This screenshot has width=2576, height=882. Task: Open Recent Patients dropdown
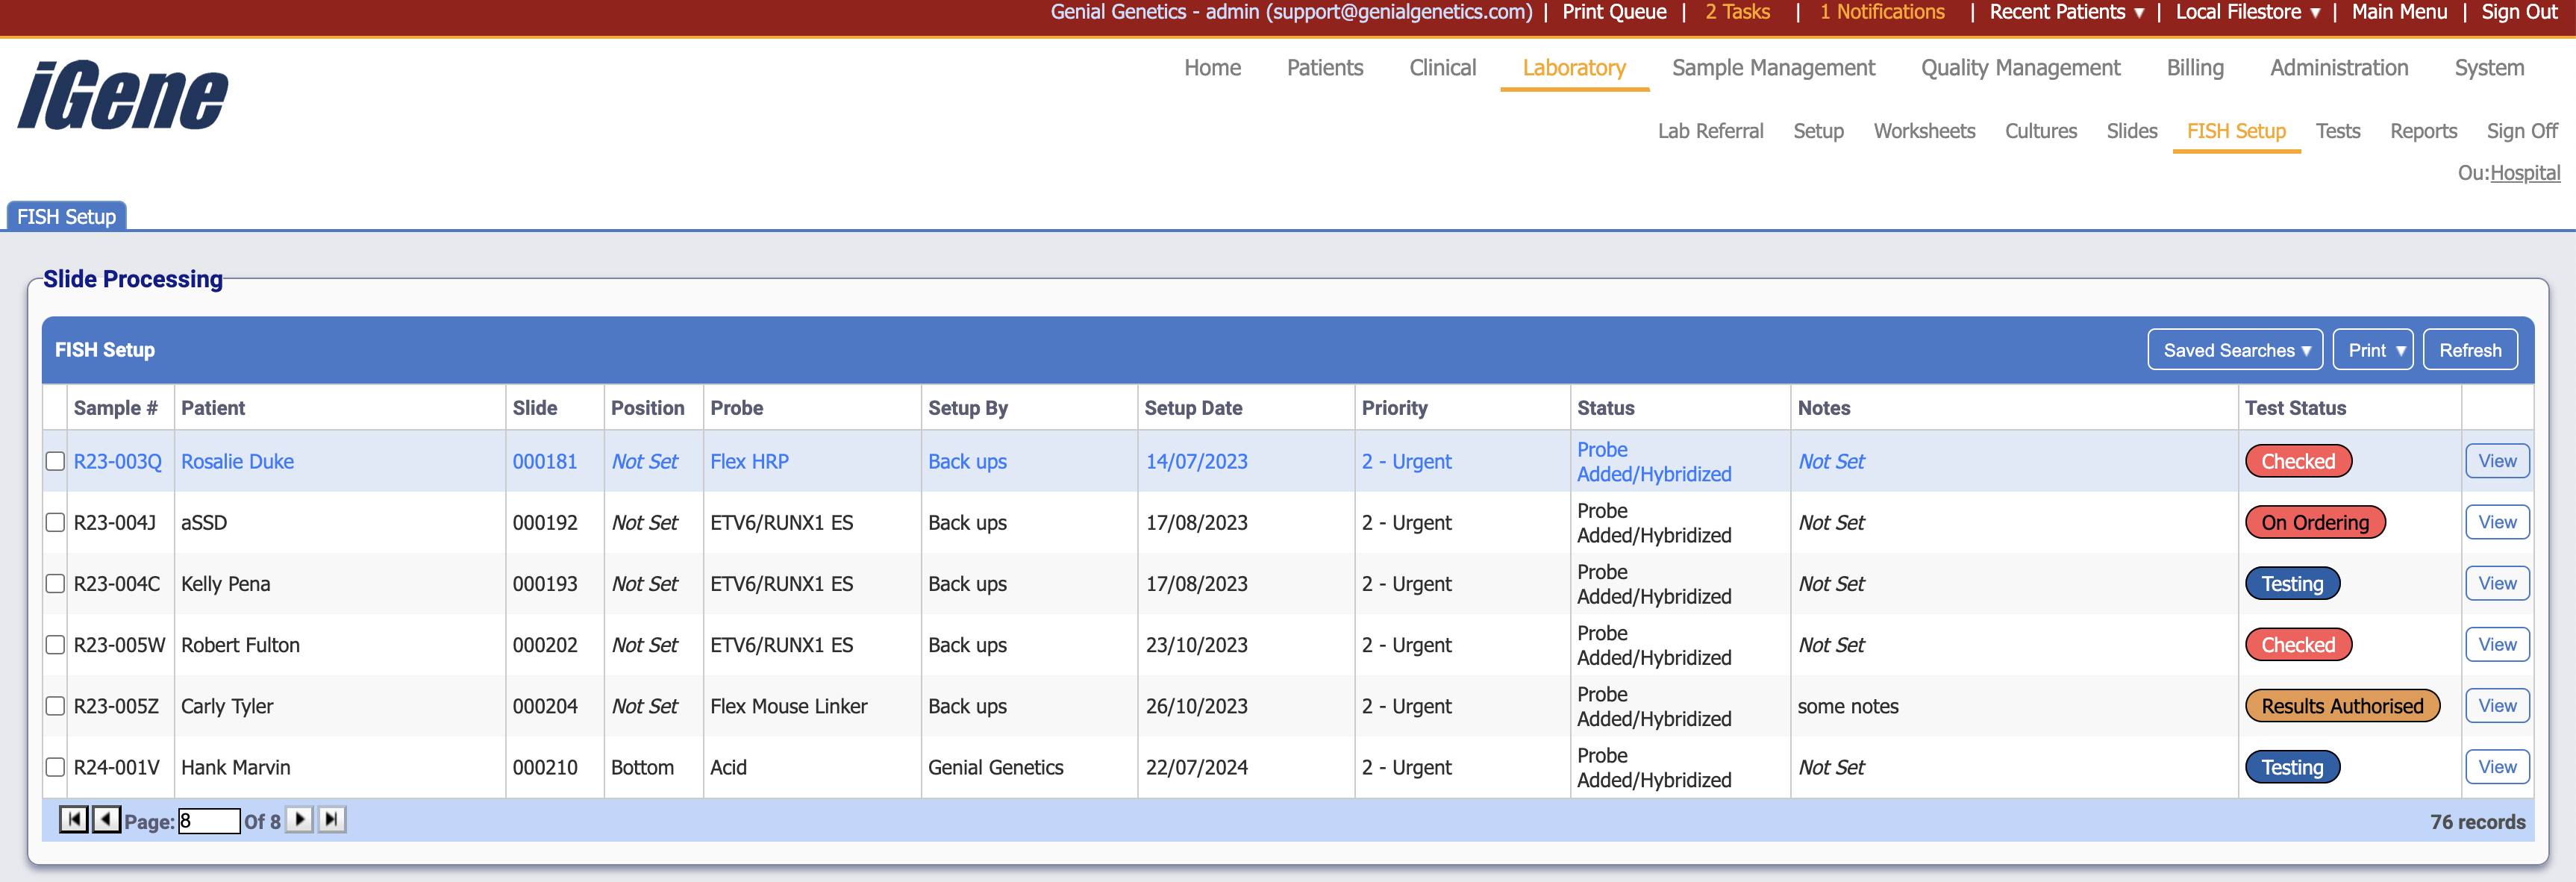pyautogui.click(x=2065, y=12)
